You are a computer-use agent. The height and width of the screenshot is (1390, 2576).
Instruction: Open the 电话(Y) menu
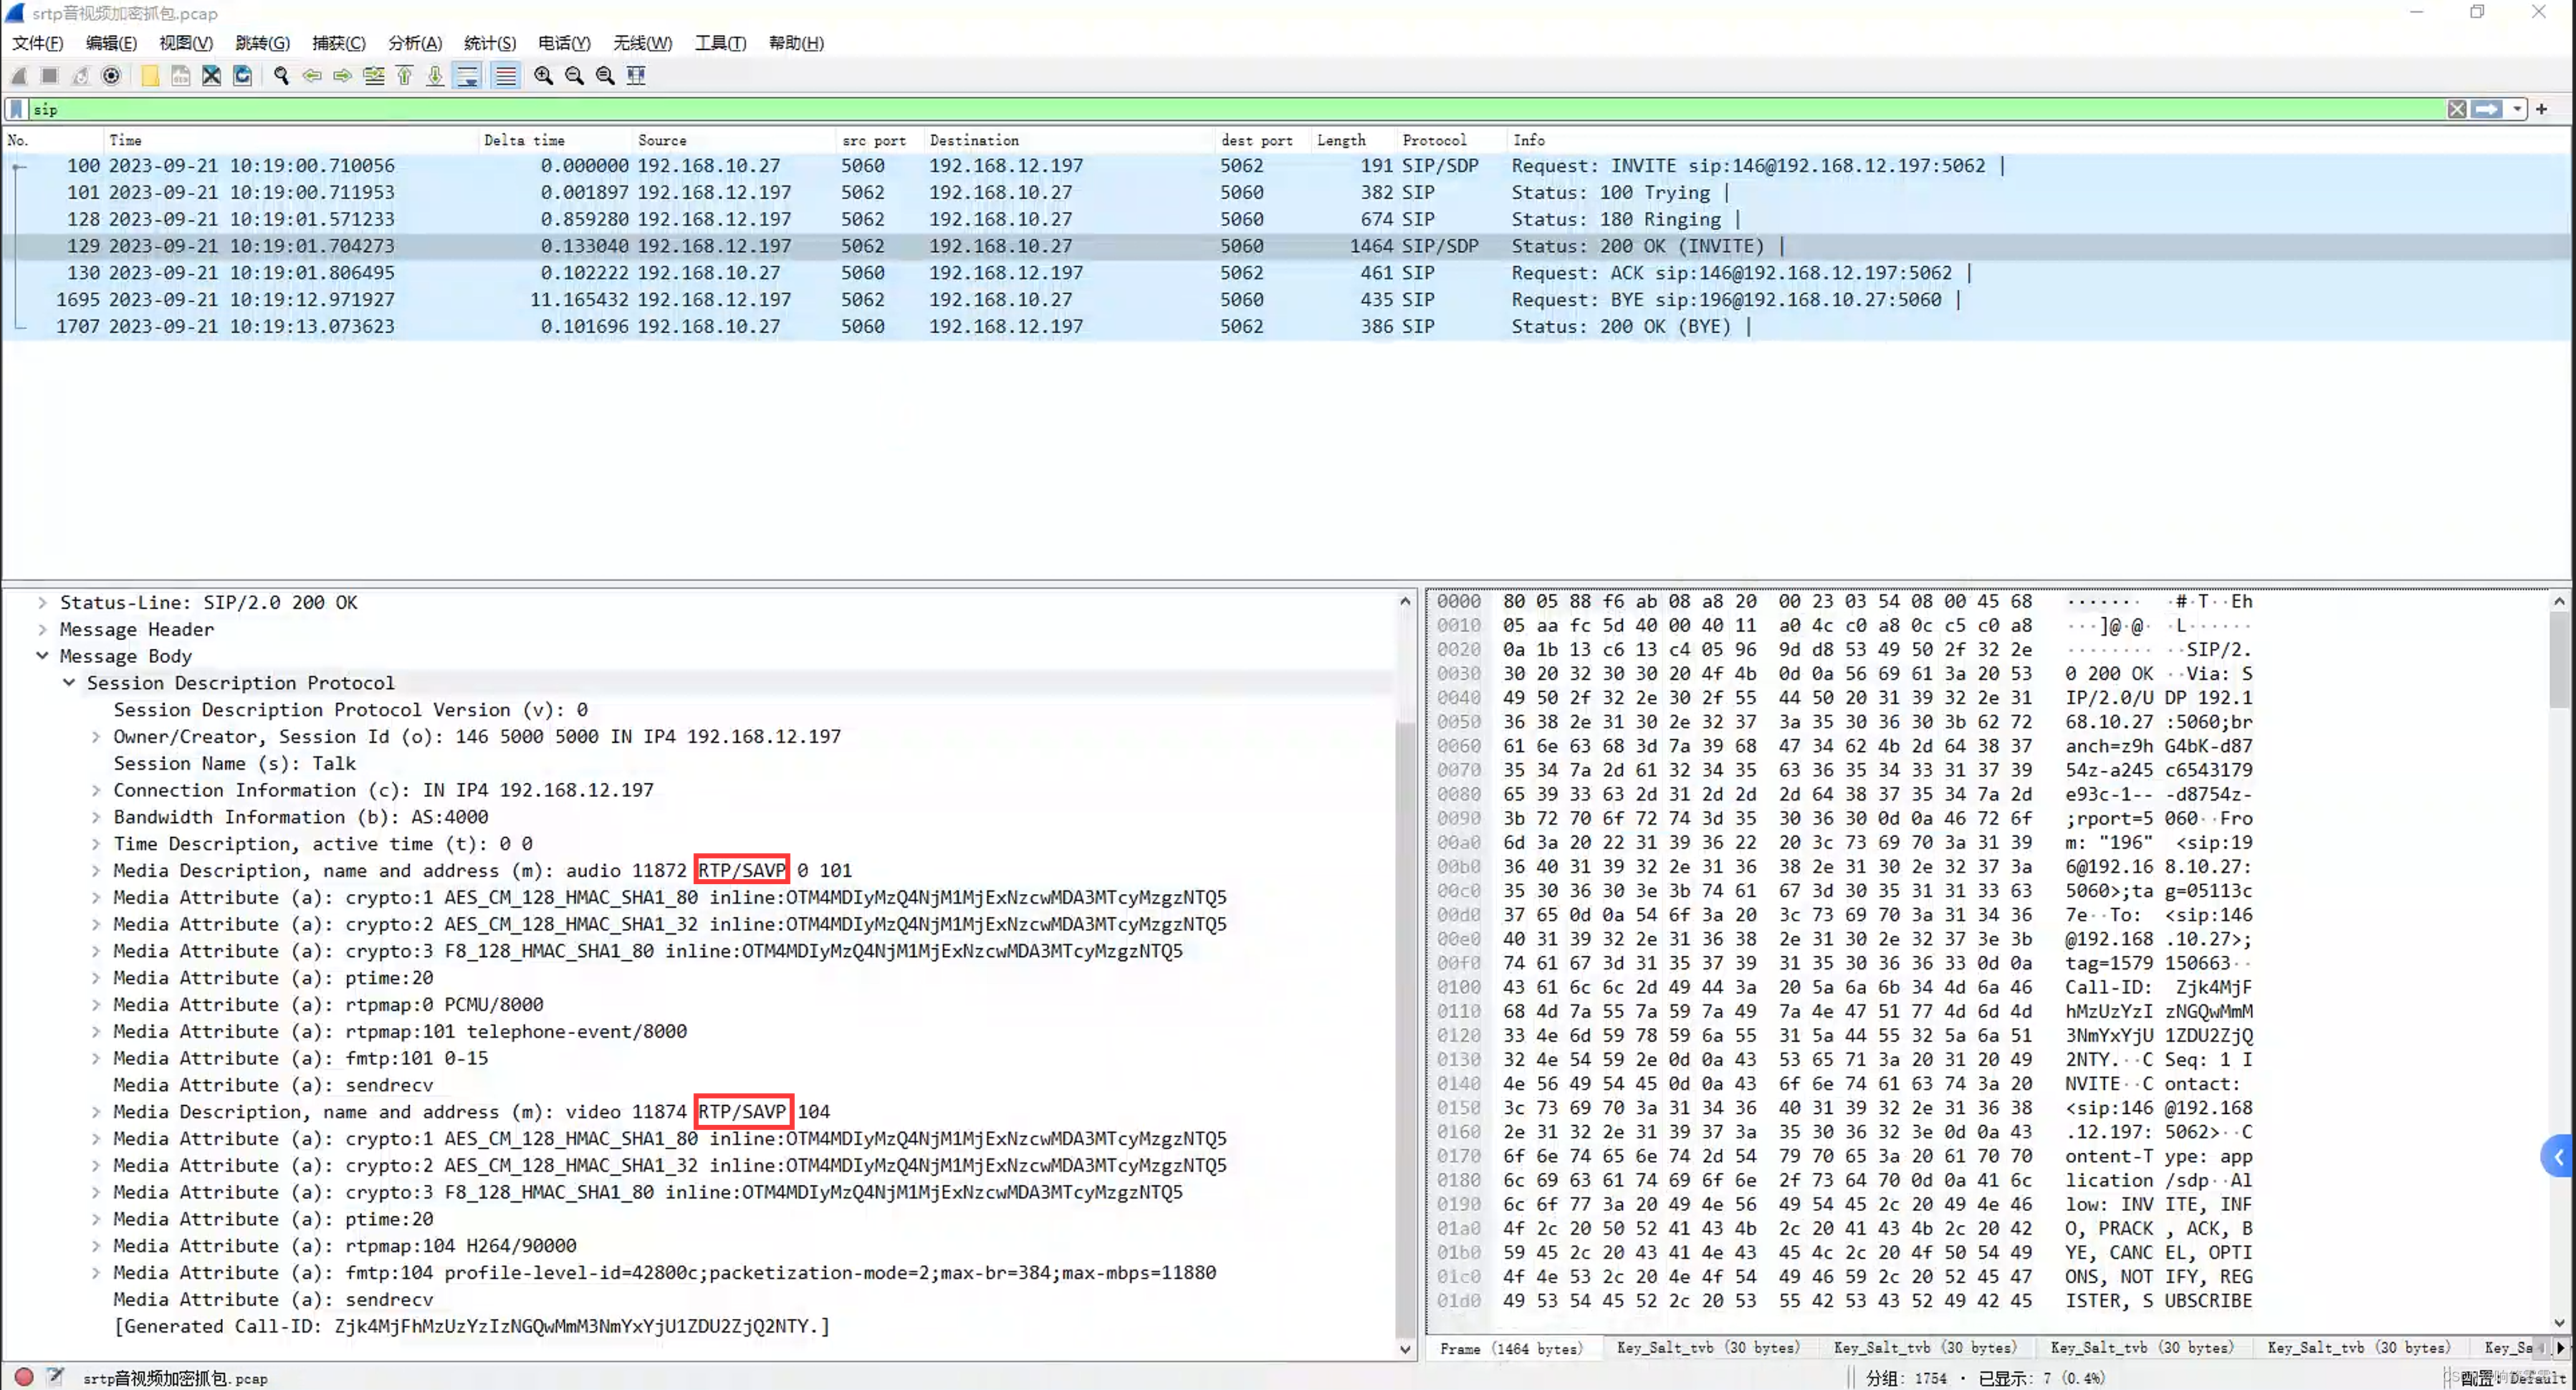pos(564,43)
